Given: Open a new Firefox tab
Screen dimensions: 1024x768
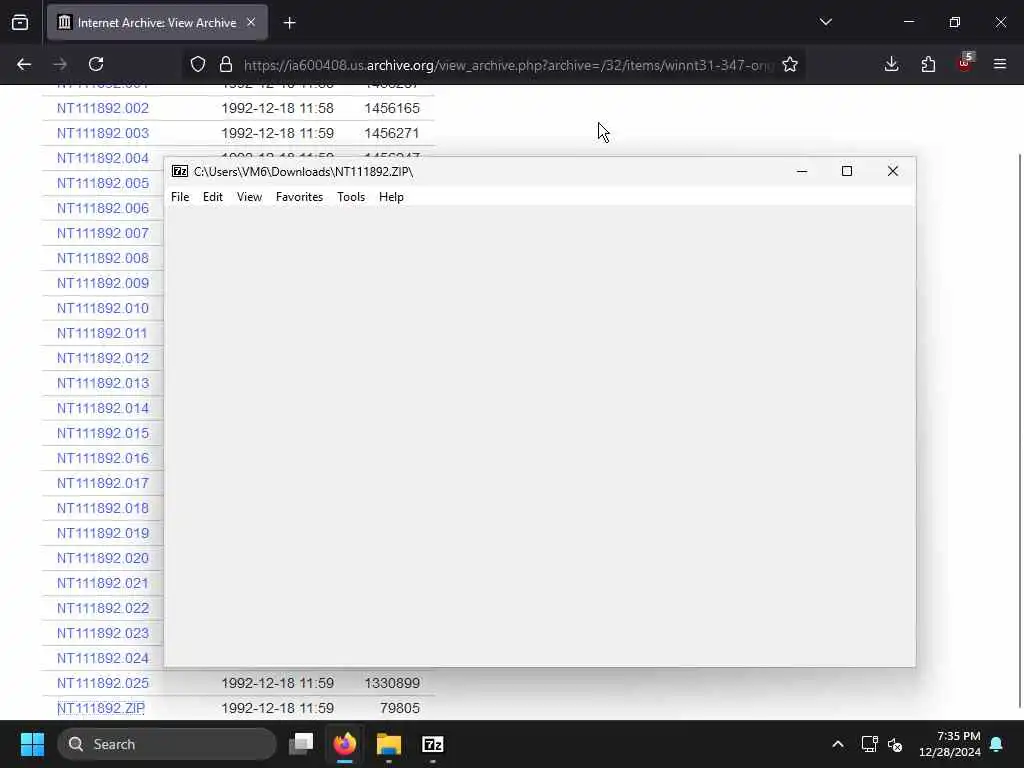Looking at the screenshot, I should pos(290,23).
